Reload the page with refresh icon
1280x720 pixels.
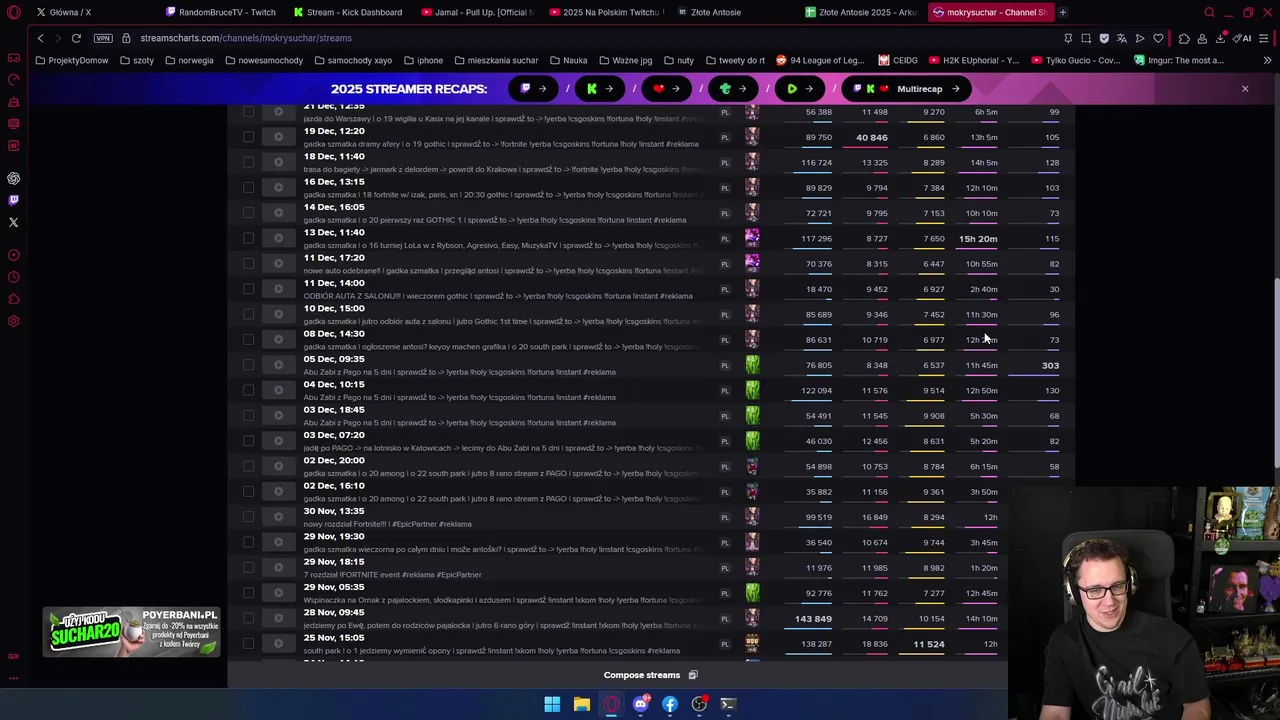click(x=76, y=38)
